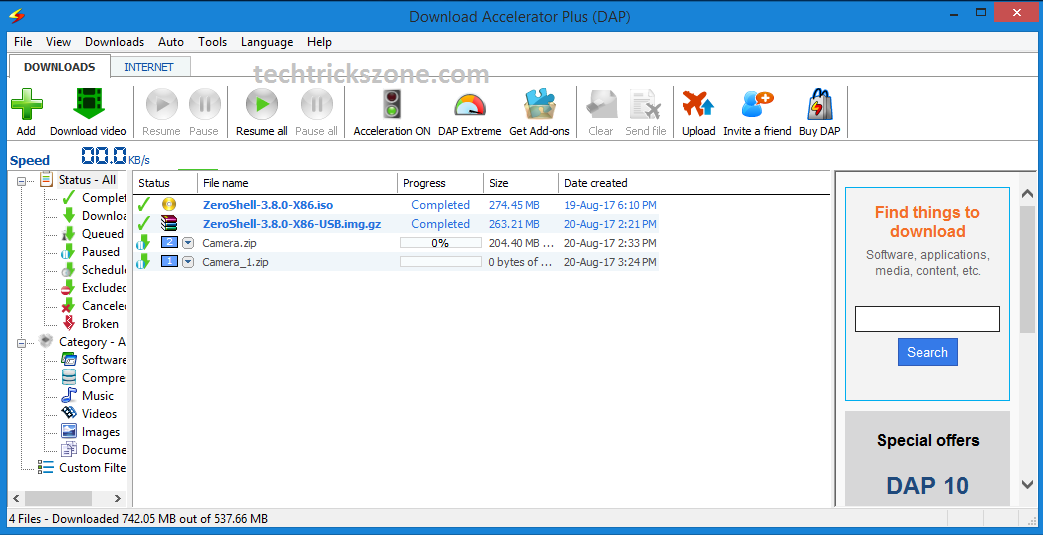Click the search input field
This screenshot has width=1043, height=535.
coord(927,319)
